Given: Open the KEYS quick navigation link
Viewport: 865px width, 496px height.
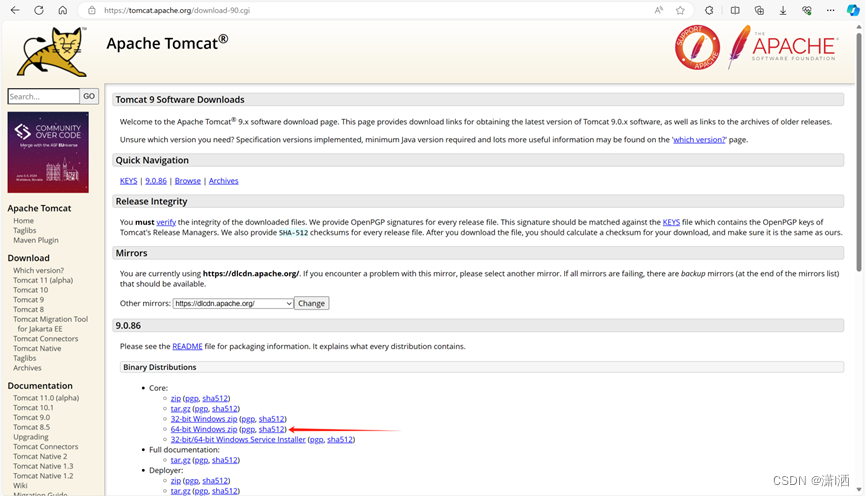Looking at the screenshot, I should coord(129,180).
